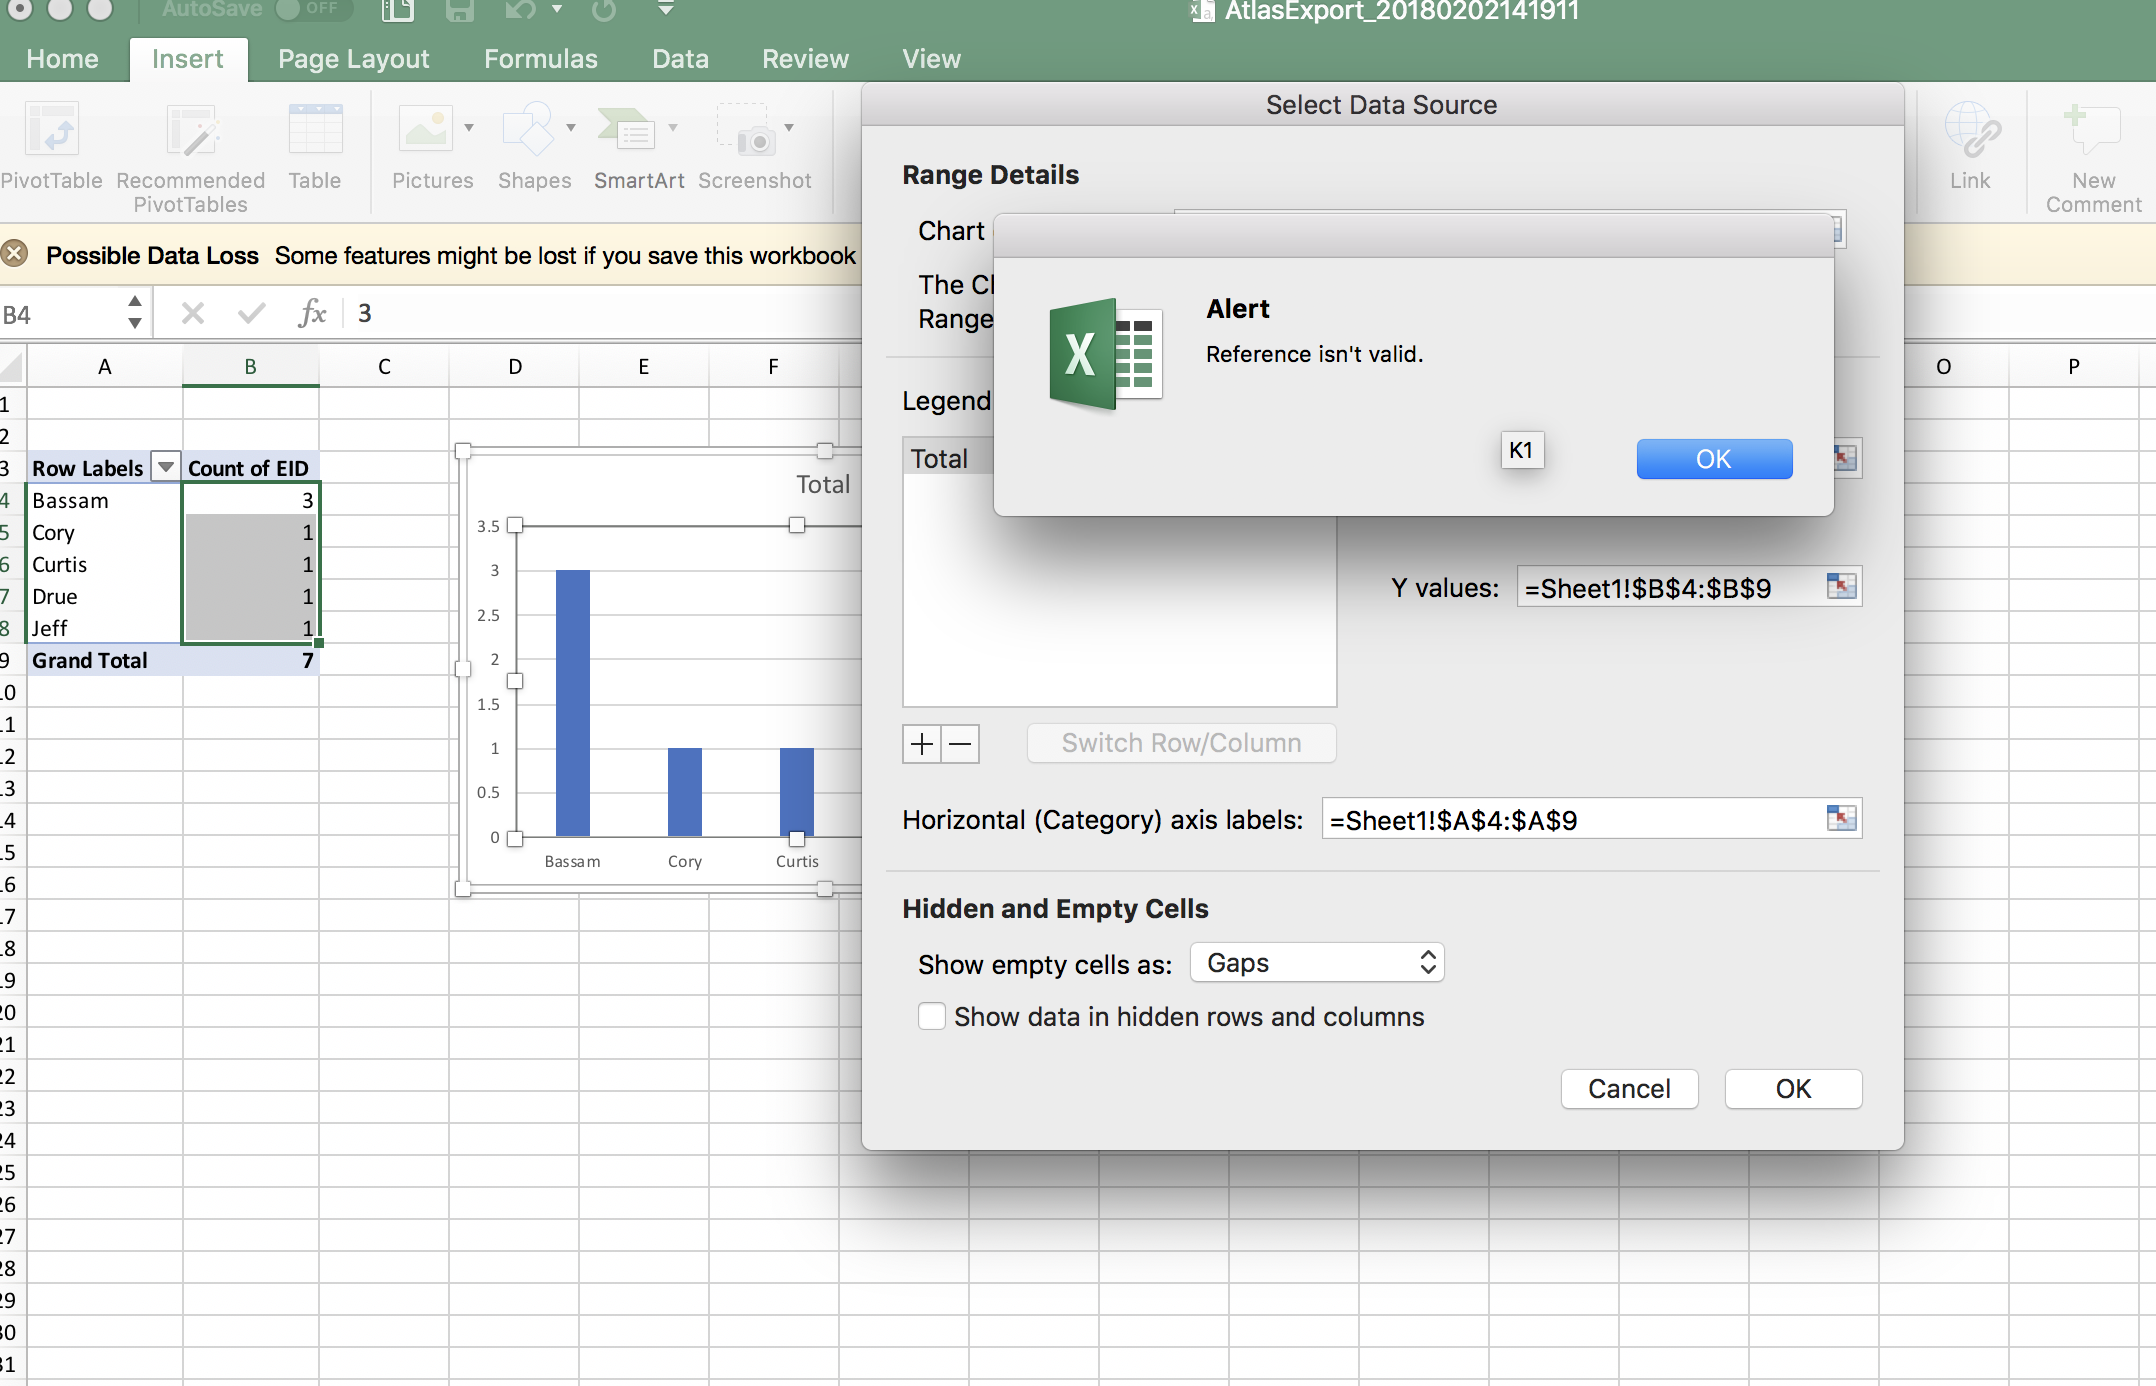Screen dimensions: 2156x1386
Task: Cancel formula entry with the X icon
Action: pyautogui.click(x=193, y=314)
